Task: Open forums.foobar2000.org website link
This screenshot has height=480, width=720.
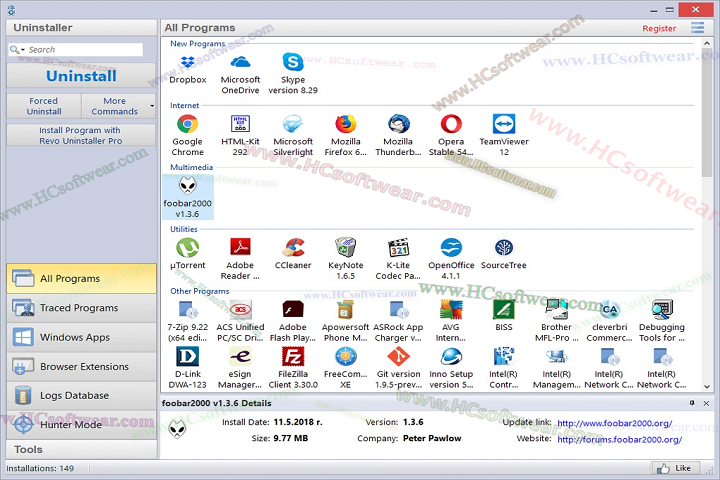Action: [619, 440]
